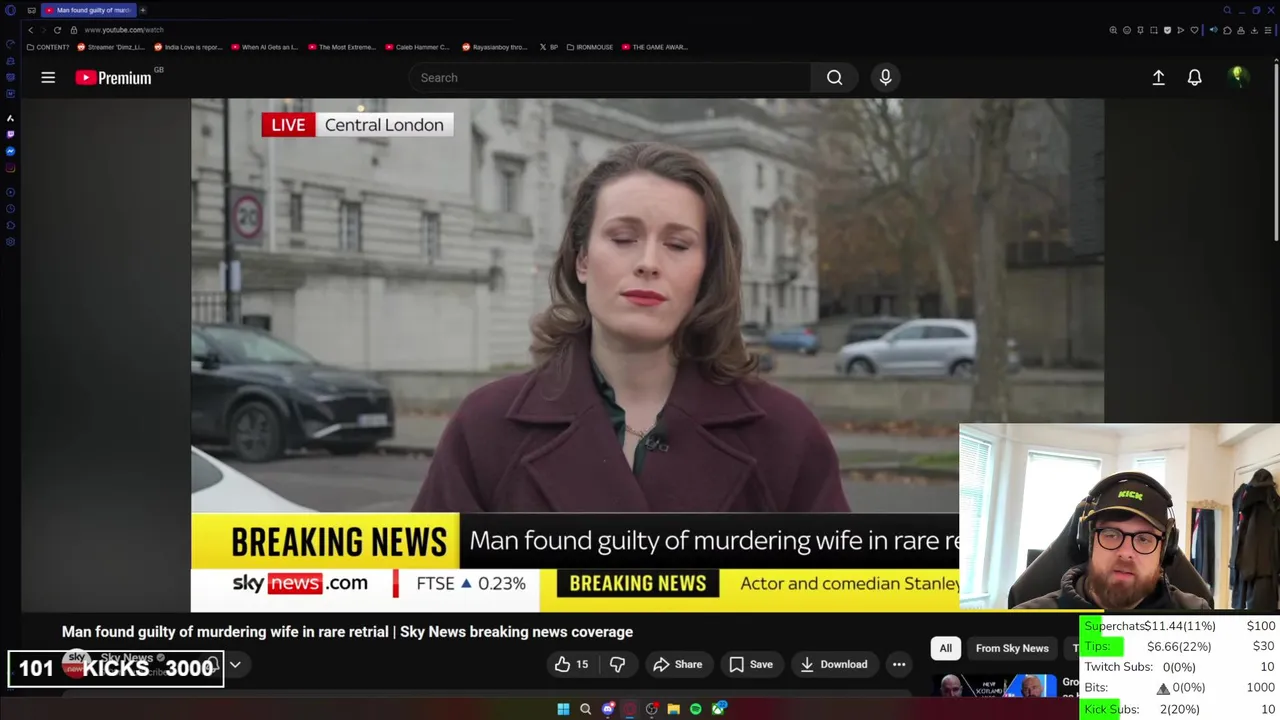The width and height of the screenshot is (1280, 720).
Task: Select the From Sky News chip
Action: pyautogui.click(x=1012, y=648)
